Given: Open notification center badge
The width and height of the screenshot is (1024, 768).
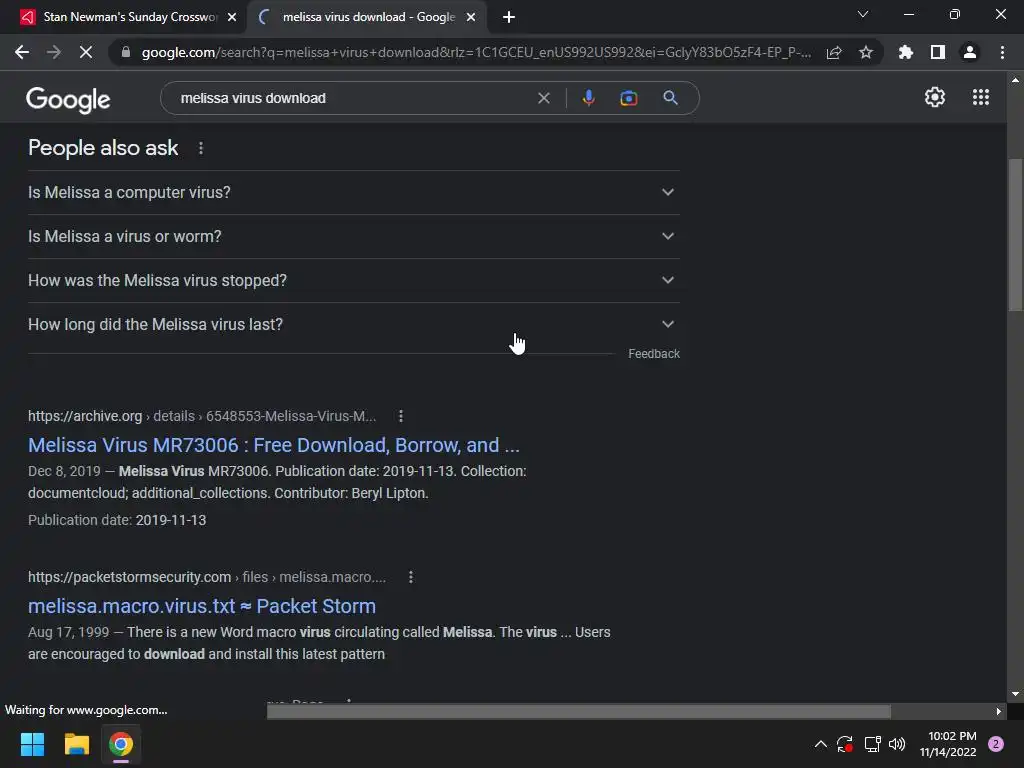Looking at the screenshot, I should pyautogui.click(x=996, y=744).
